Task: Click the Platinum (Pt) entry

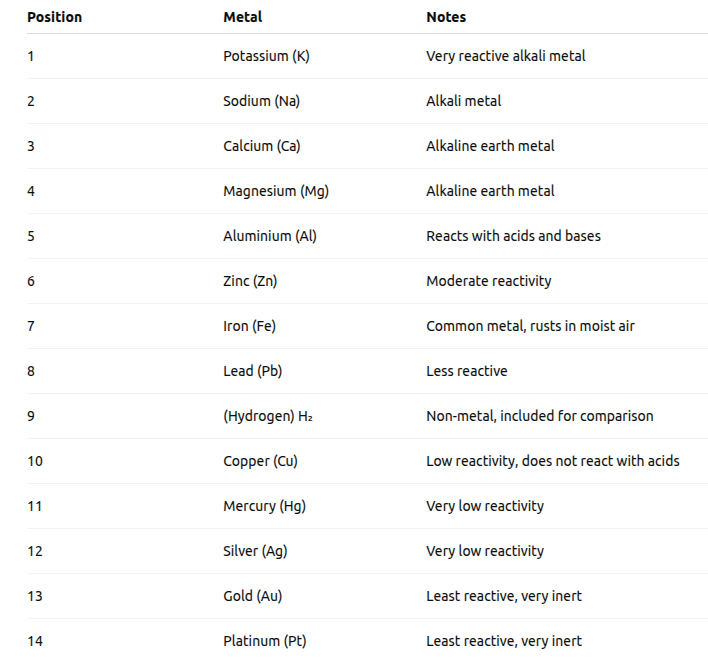Action: [x=265, y=641]
